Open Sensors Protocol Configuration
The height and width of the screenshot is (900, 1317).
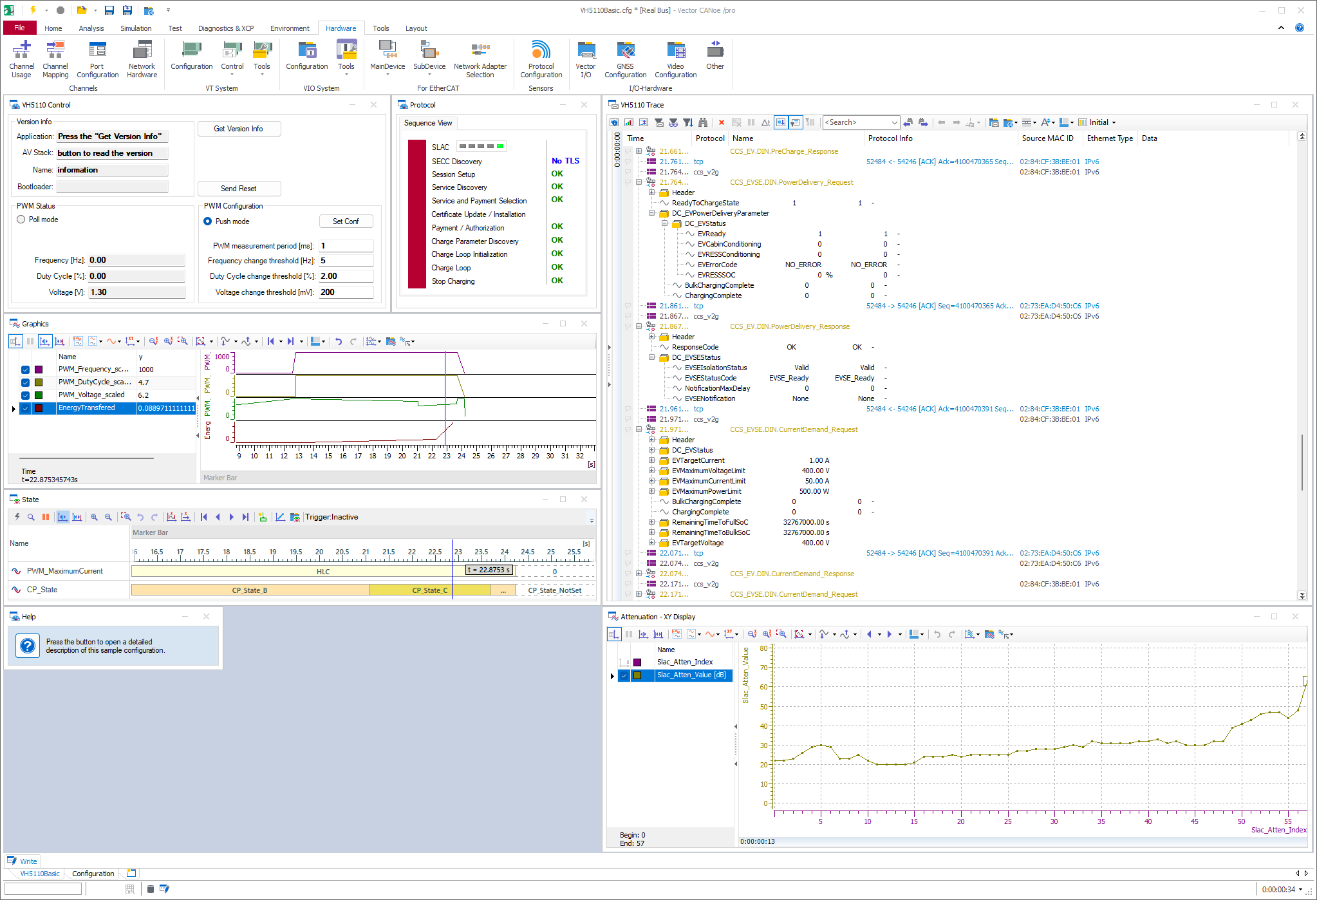tap(541, 60)
